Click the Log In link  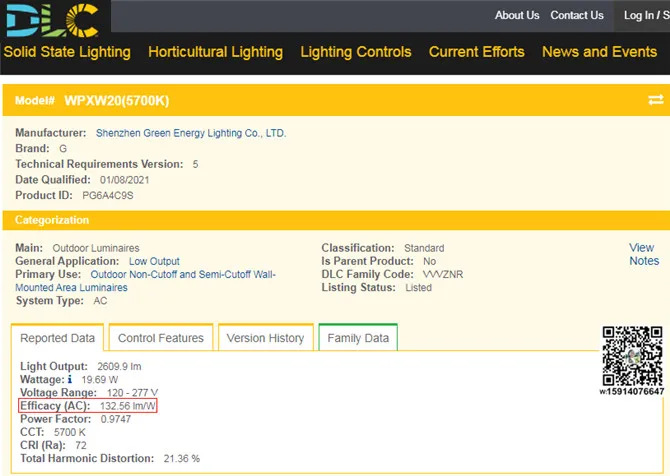coord(645,15)
